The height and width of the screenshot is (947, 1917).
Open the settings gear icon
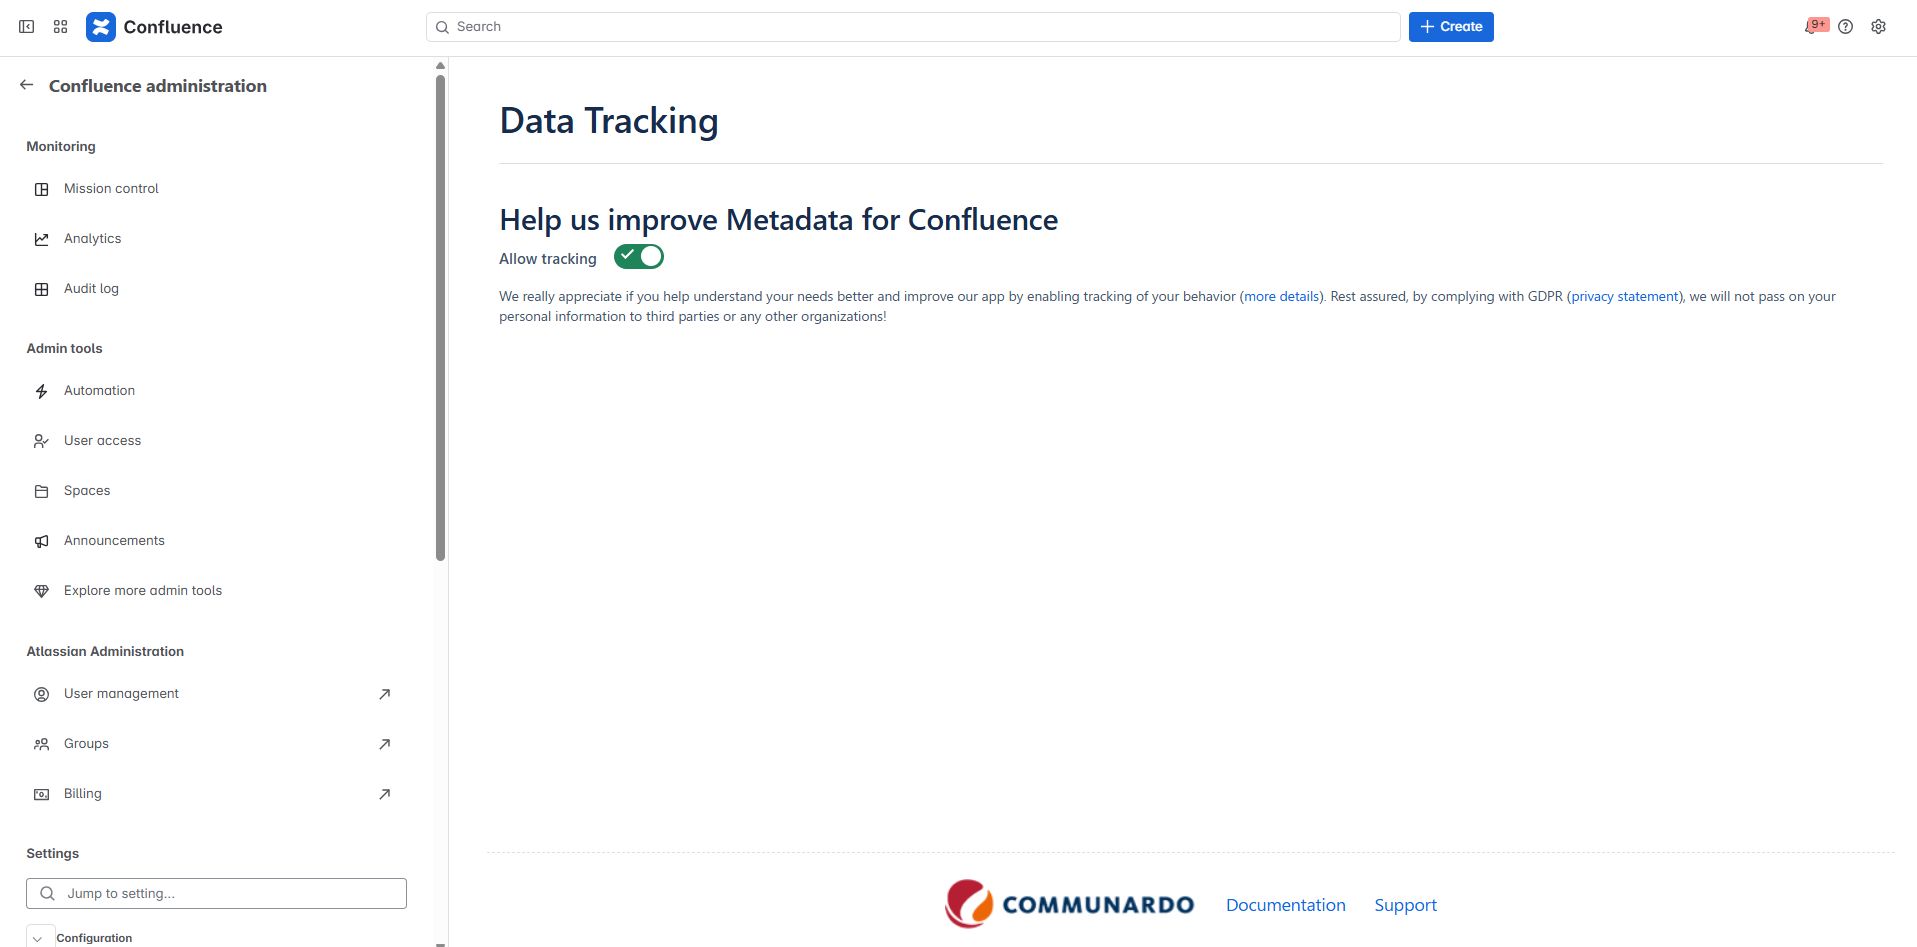1879,27
